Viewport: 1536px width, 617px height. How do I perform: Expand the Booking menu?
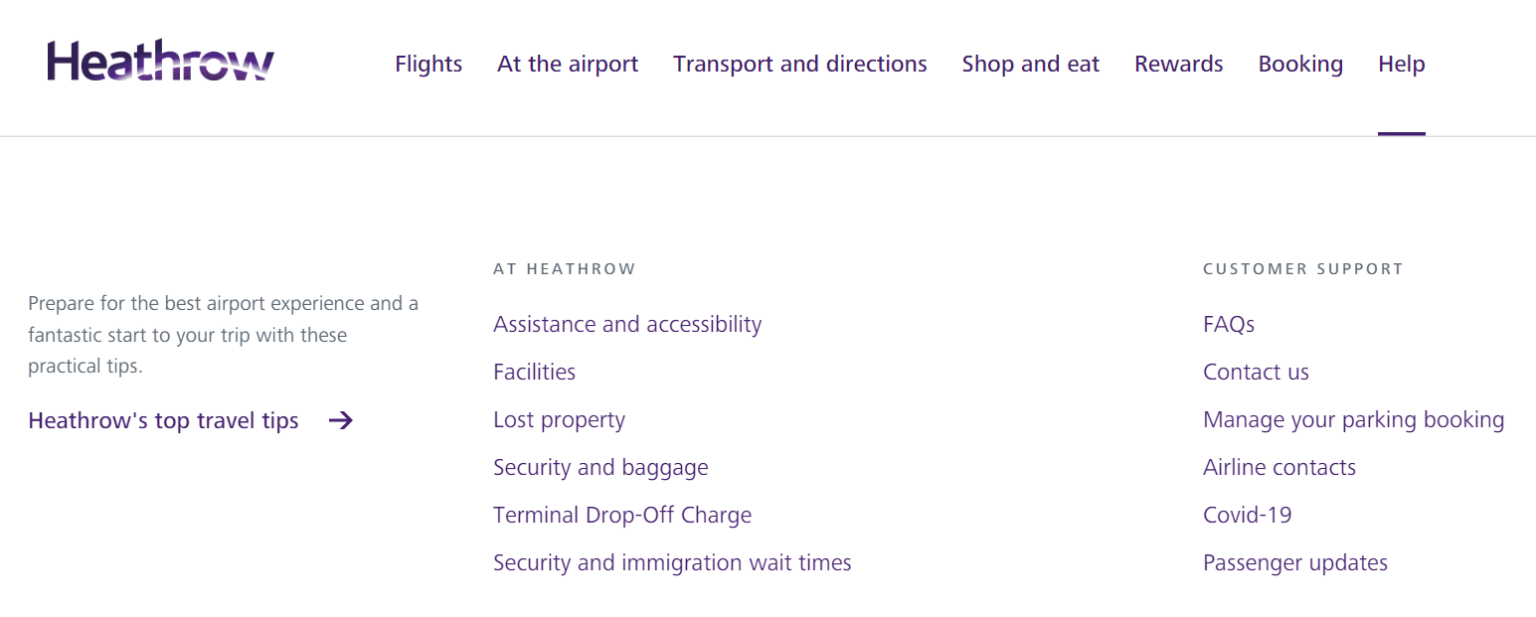(1300, 64)
